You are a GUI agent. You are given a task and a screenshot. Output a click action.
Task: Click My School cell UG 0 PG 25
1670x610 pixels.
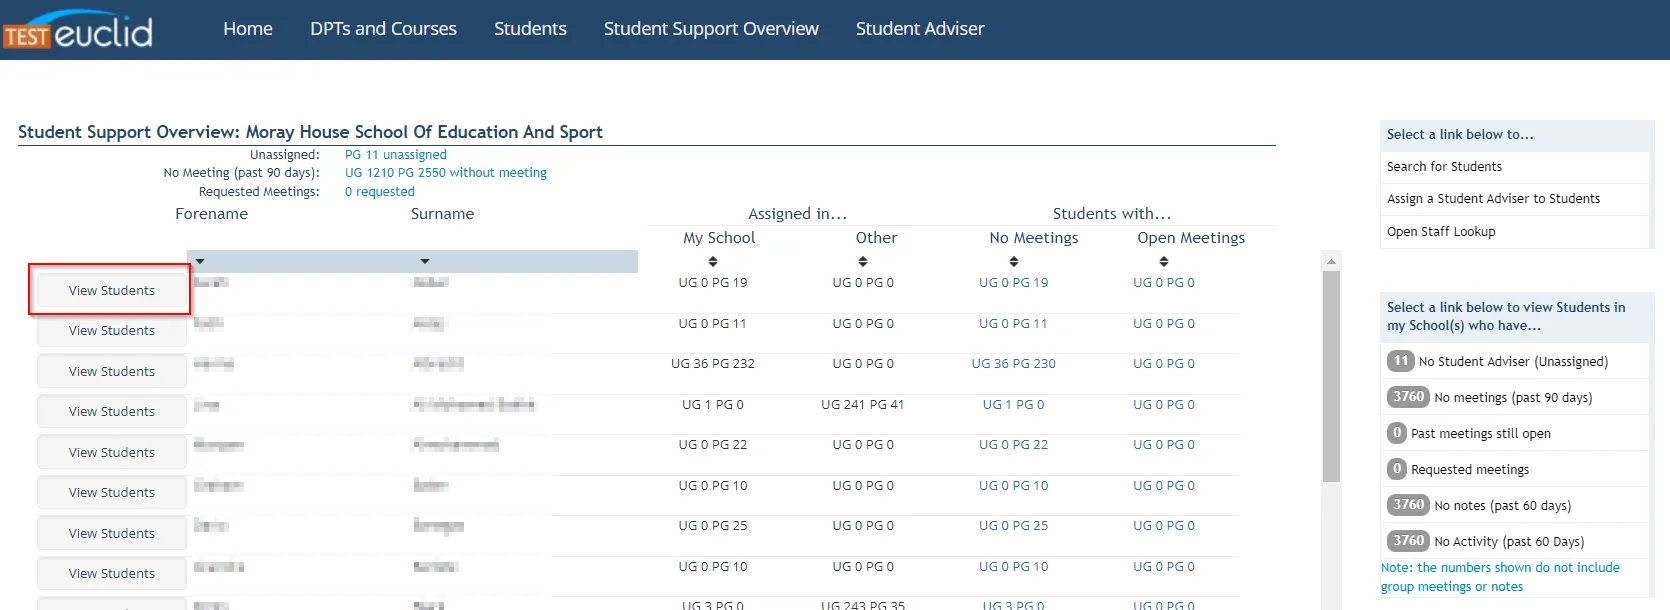tap(713, 526)
